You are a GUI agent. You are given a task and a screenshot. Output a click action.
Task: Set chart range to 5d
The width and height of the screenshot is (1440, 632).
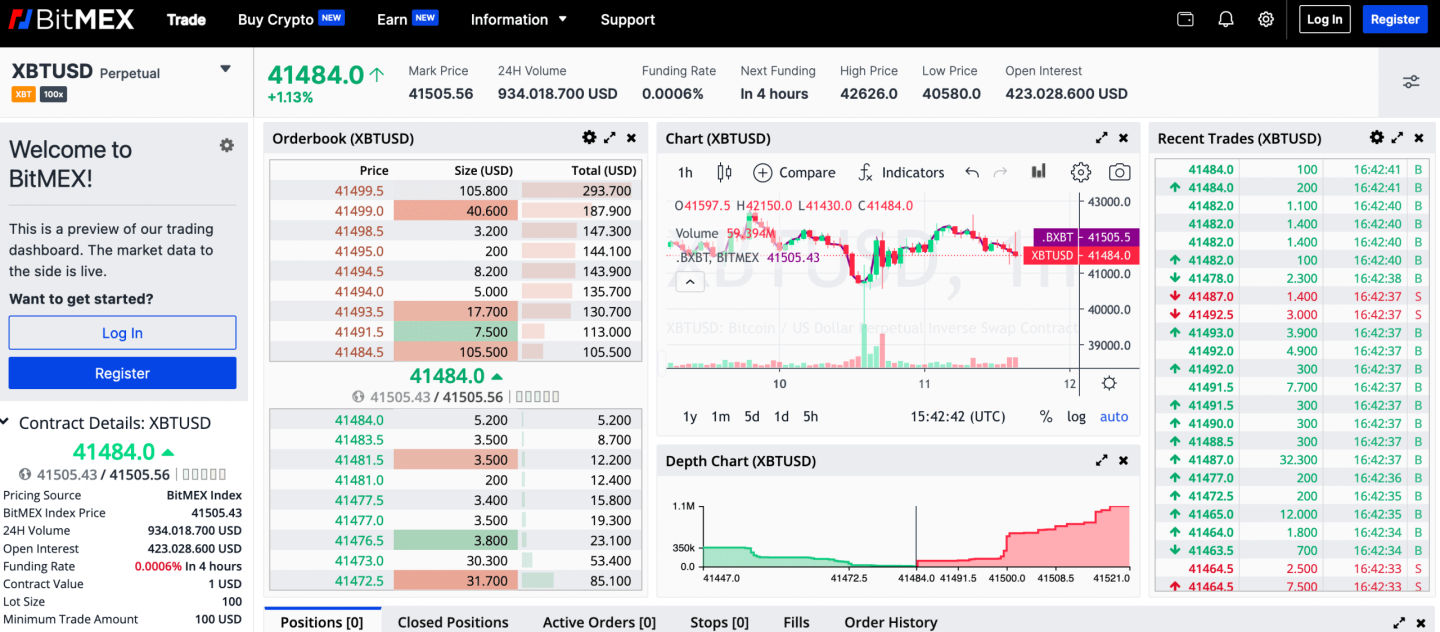point(751,417)
